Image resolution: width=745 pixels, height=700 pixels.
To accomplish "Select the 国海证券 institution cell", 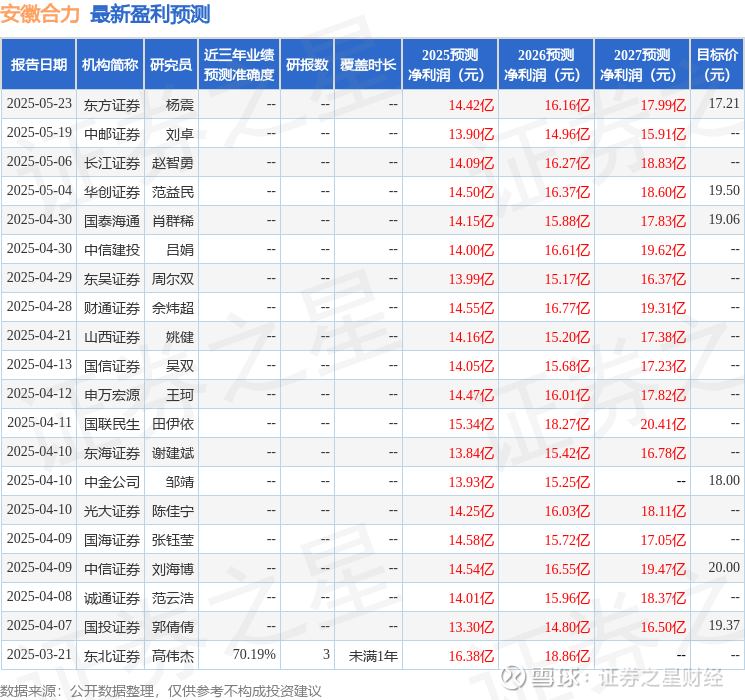I will point(112,540).
